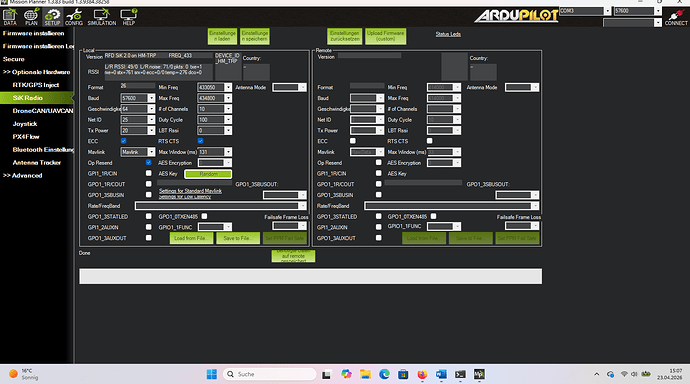690x384 pixels.
Task: Expand the local Mavlink dropdown
Action: point(151,152)
